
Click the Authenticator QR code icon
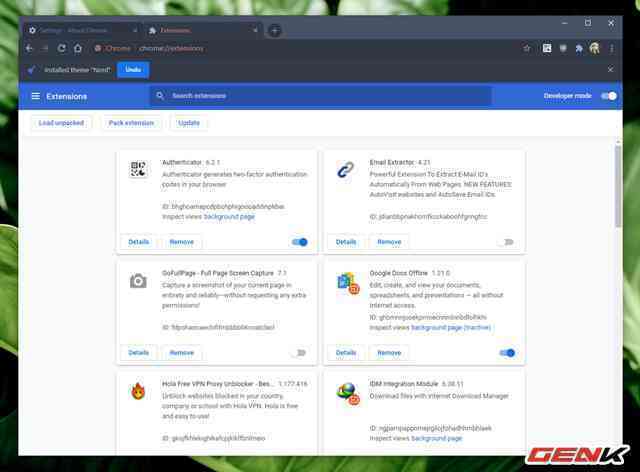[x=138, y=169]
